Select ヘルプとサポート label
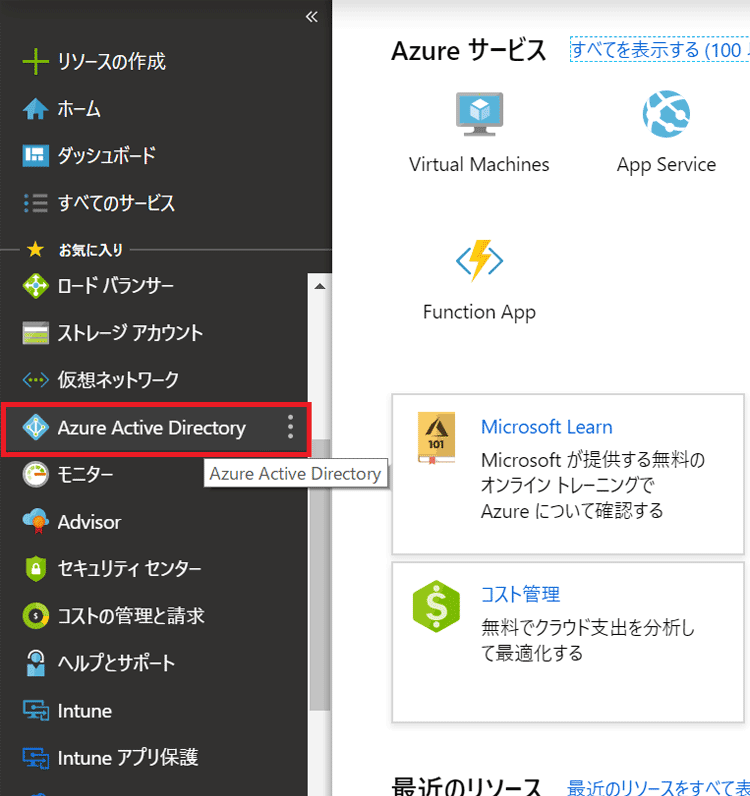The width and height of the screenshot is (750, 796). (x=116, y=663)
